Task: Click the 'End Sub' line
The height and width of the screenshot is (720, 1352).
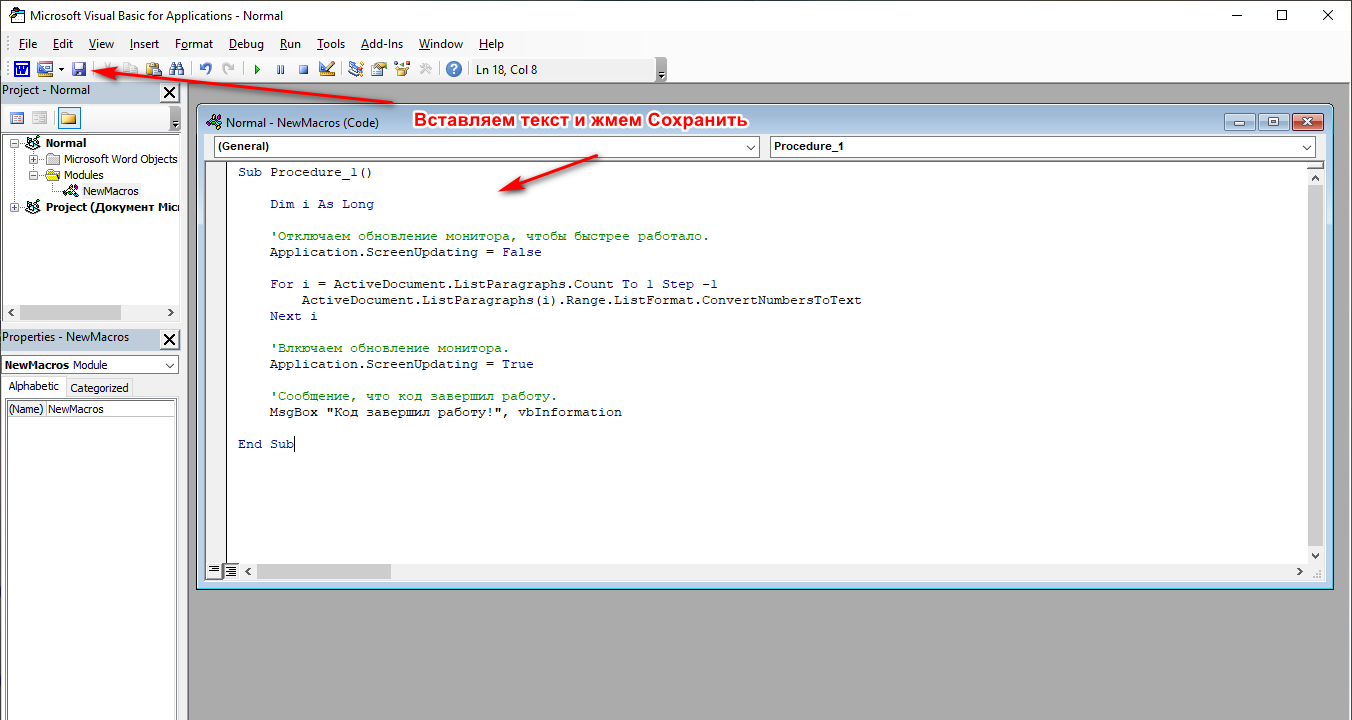Action: coord(266,444)
